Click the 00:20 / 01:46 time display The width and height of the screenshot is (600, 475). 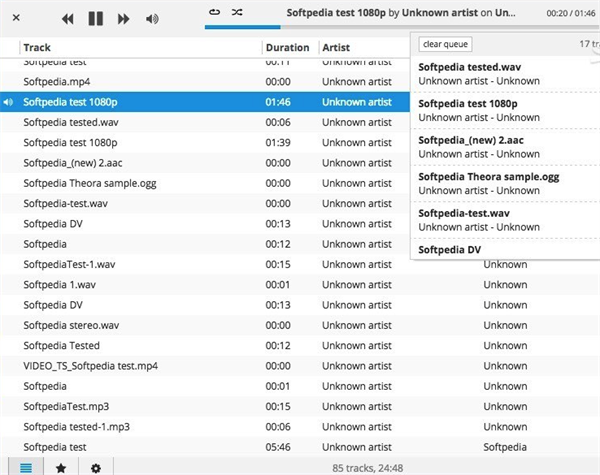pyautogui.click(x=571, y=13)
